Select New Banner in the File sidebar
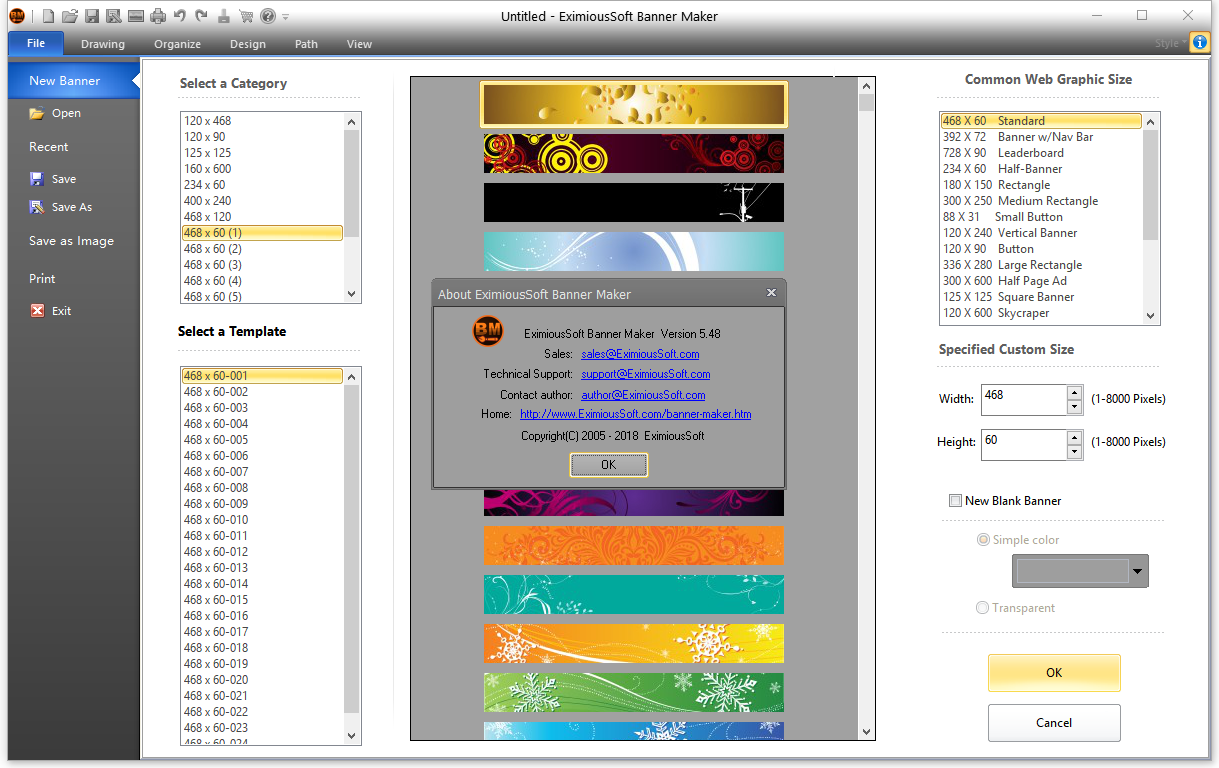 pyautogui.click(x=72, y=81)
